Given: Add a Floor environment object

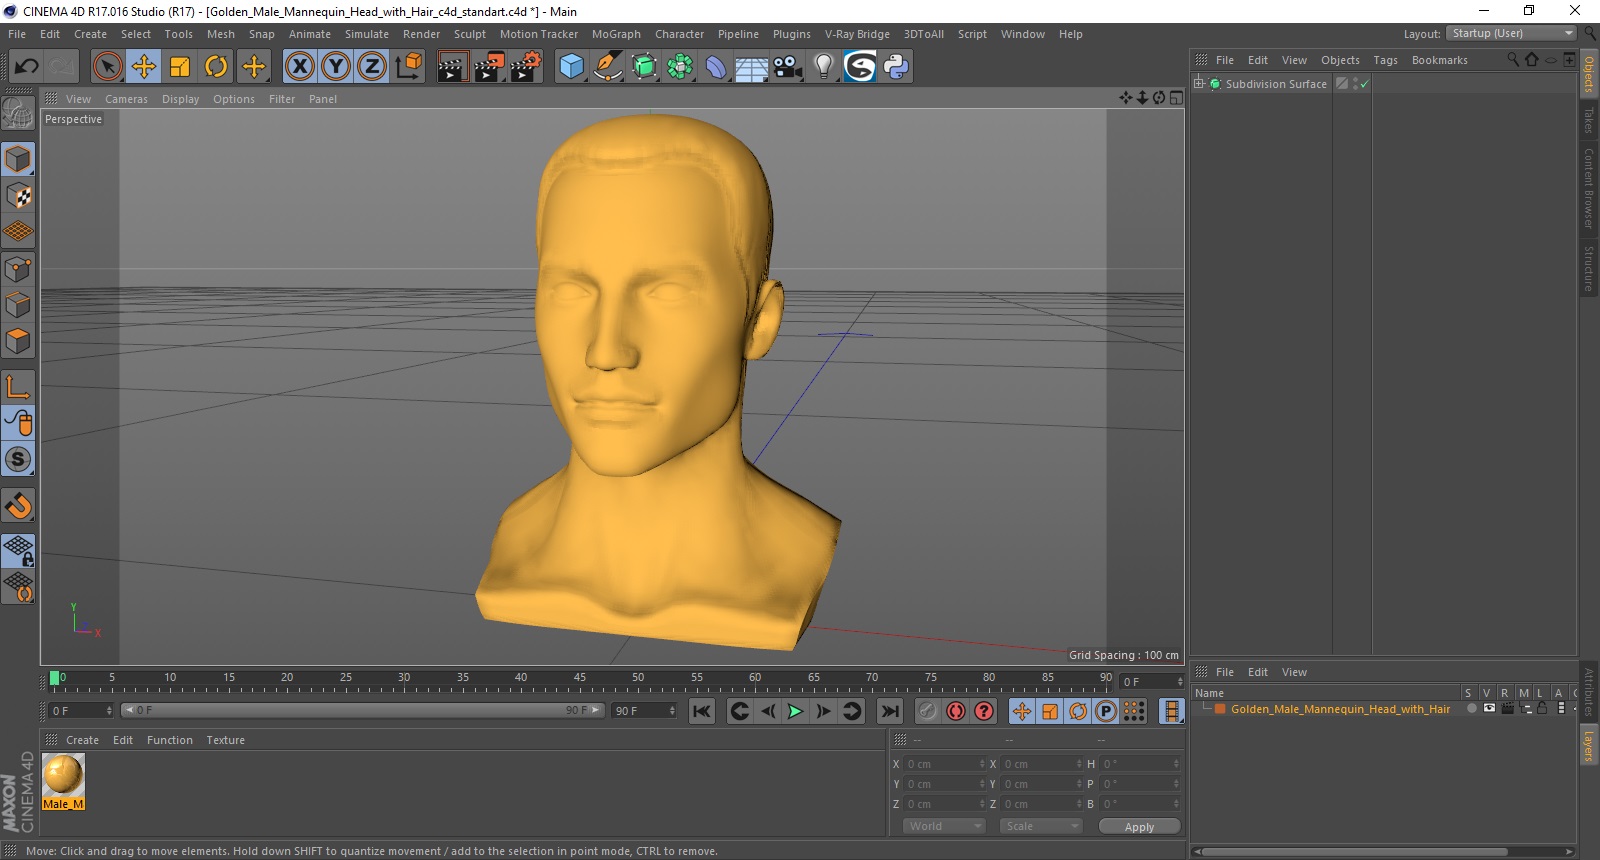Looking at the screenshot, I should tap(751, 67).
